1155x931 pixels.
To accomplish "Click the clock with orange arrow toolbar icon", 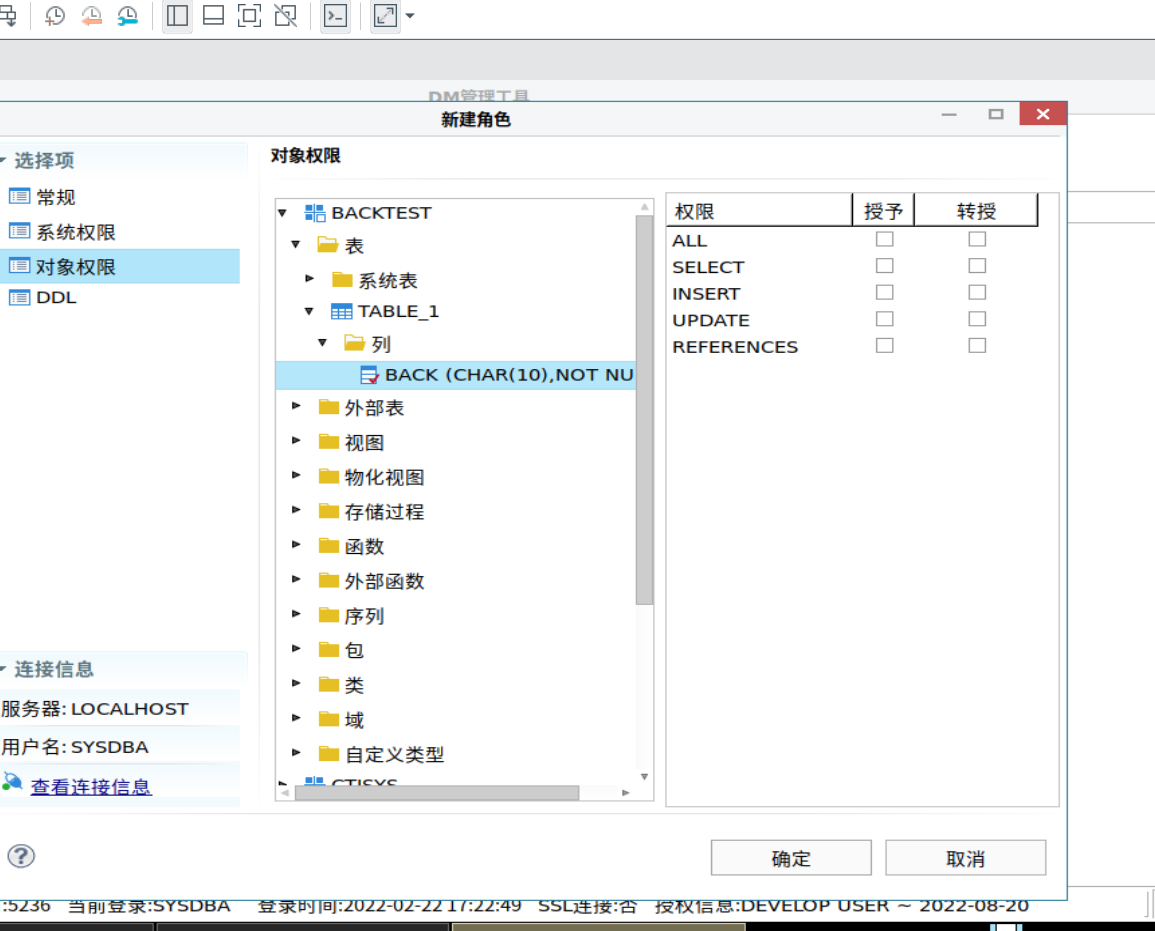I will point(91,16).
